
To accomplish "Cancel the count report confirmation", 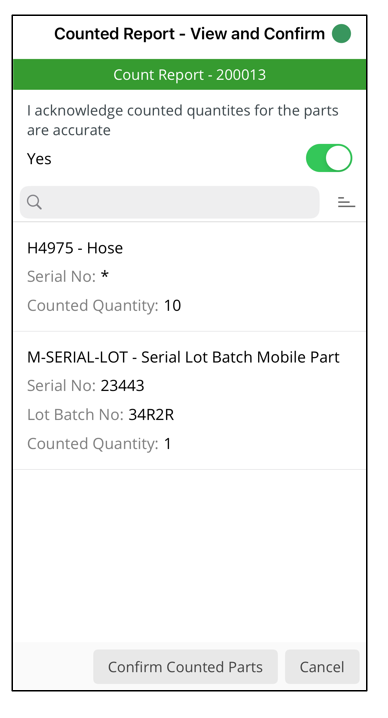I will coord(322,667).
